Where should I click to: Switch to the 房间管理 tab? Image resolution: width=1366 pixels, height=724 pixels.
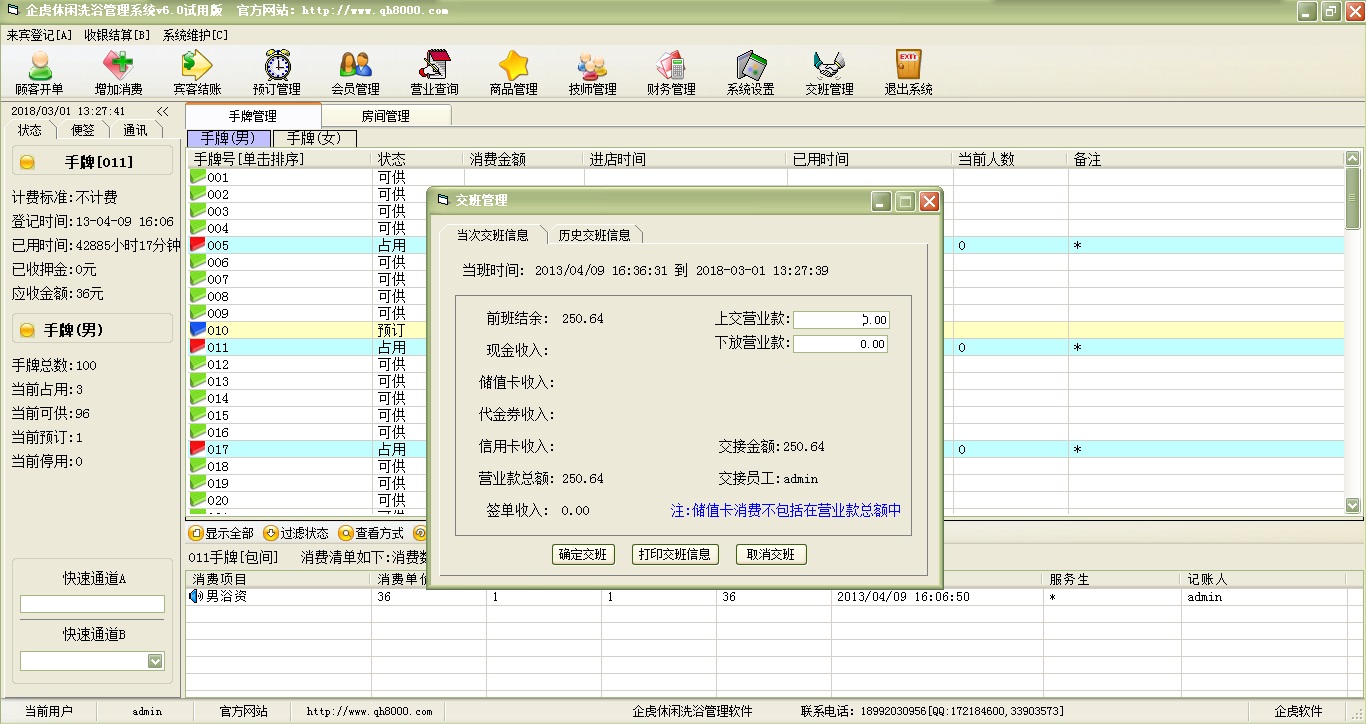pos(386,116)
